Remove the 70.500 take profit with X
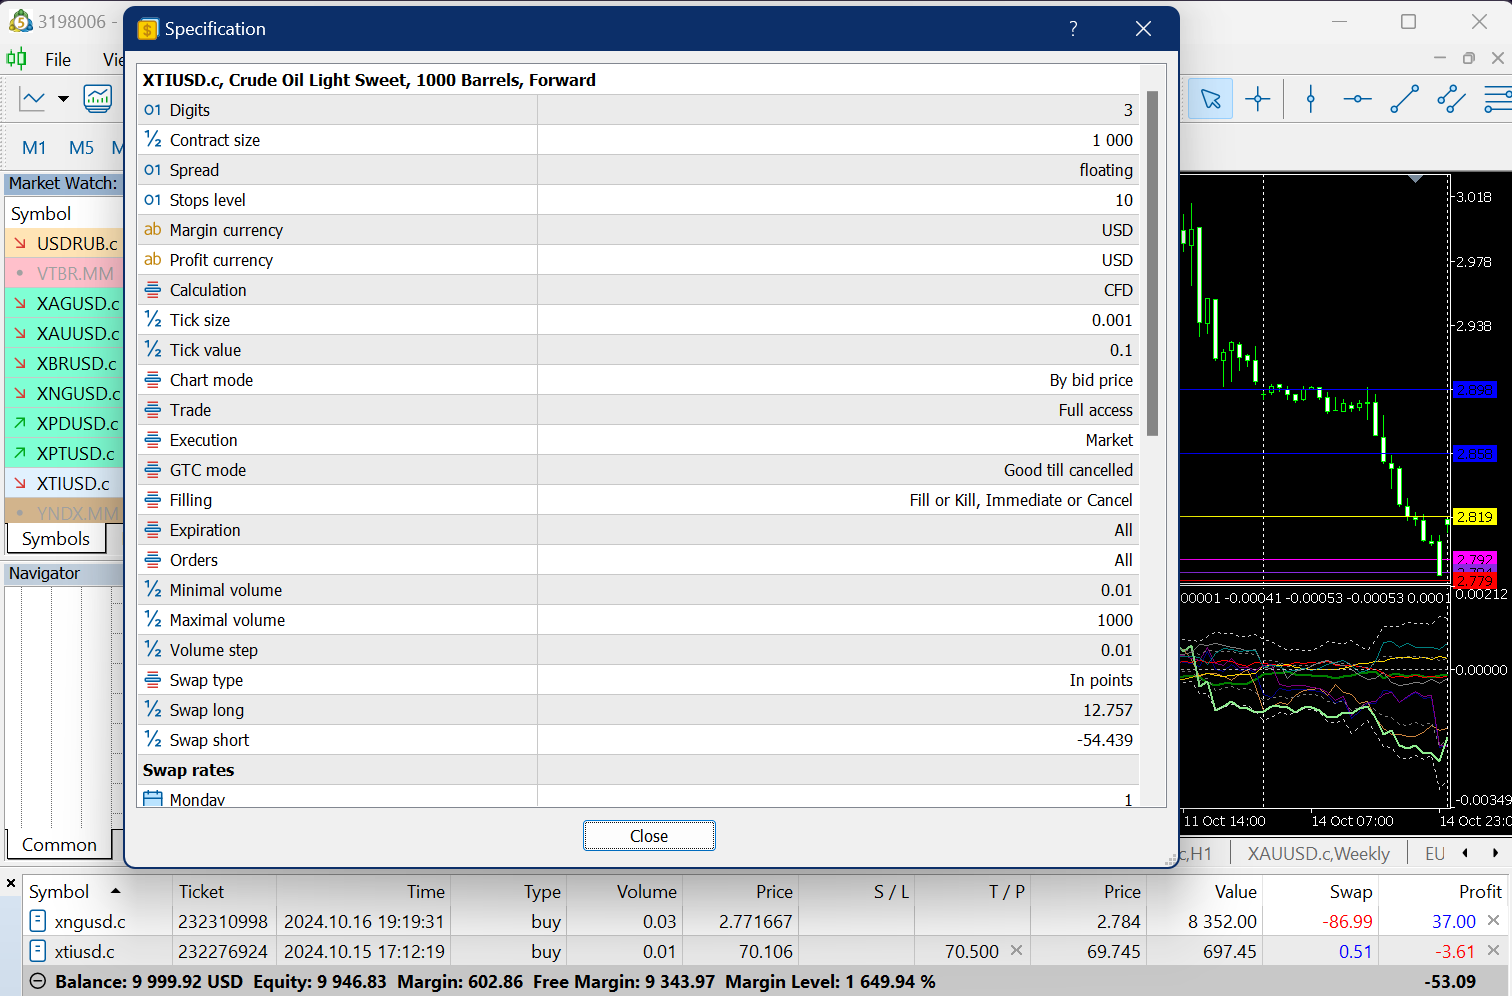 pyautogui.click(x=1016, y=950)
